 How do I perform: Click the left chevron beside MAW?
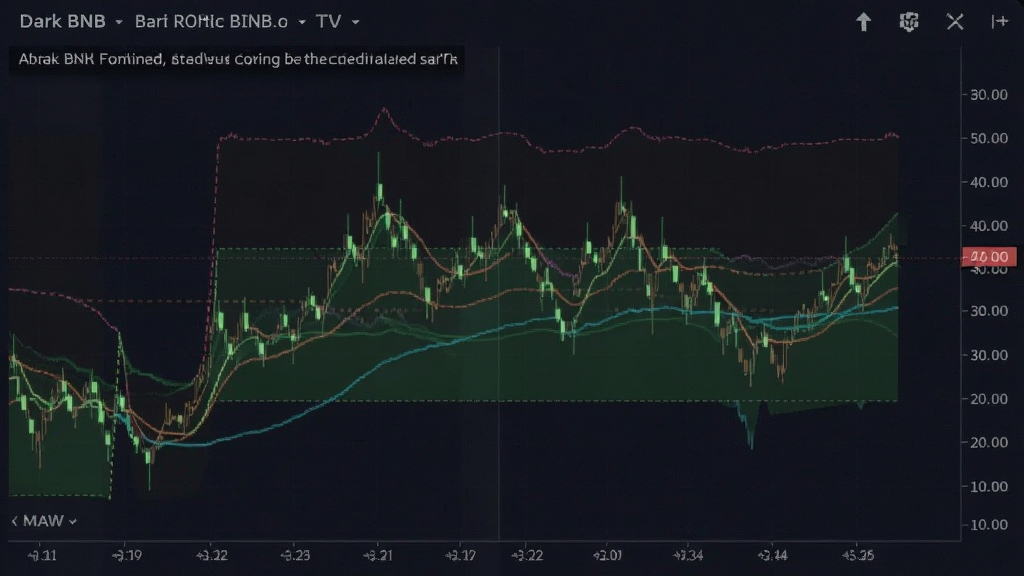(x=14, y=521)
